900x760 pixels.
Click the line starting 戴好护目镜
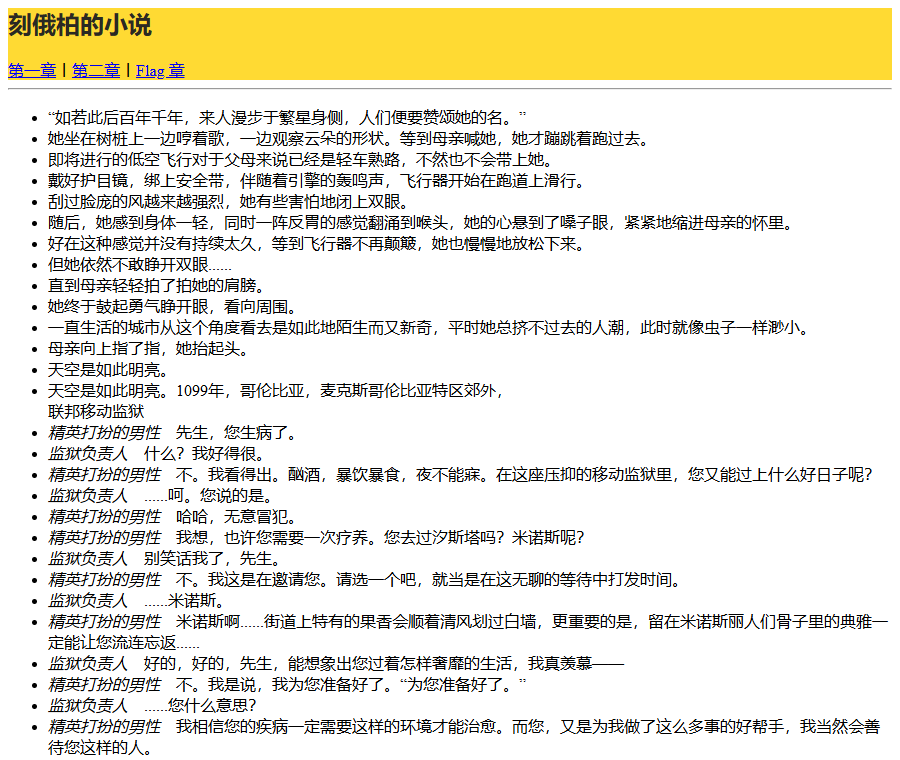click(x=316, y=181)
